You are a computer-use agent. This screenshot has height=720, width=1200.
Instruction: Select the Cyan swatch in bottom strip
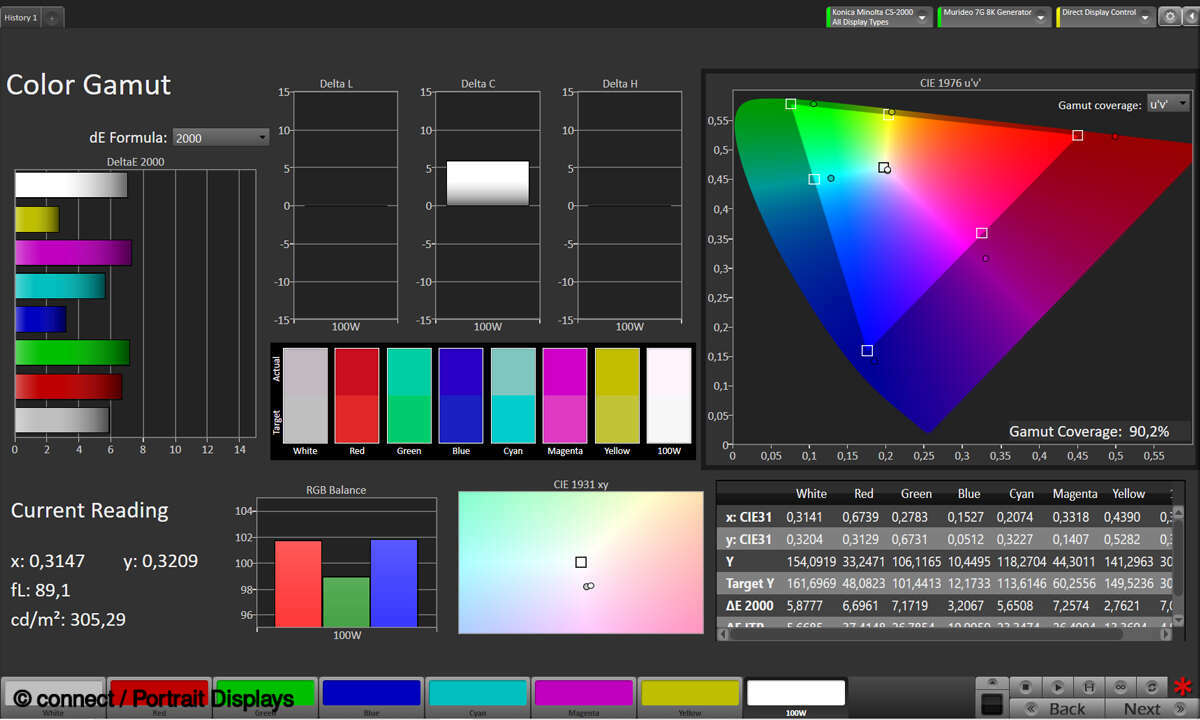[476, 695]
